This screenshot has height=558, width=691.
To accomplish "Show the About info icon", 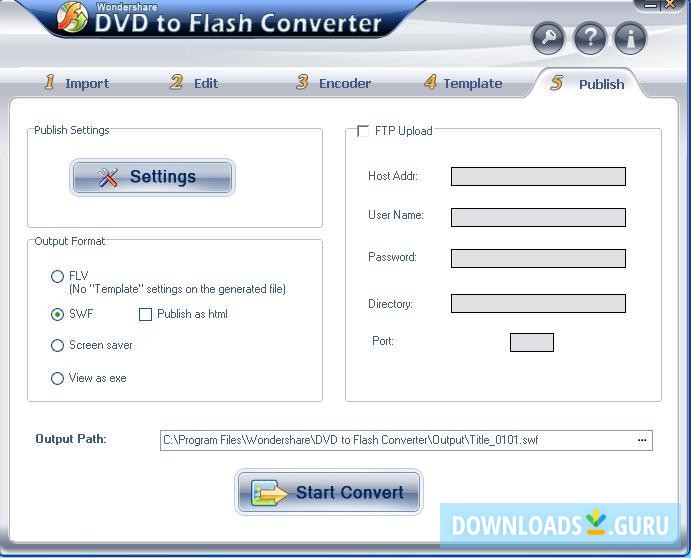I will click(631, 38).
